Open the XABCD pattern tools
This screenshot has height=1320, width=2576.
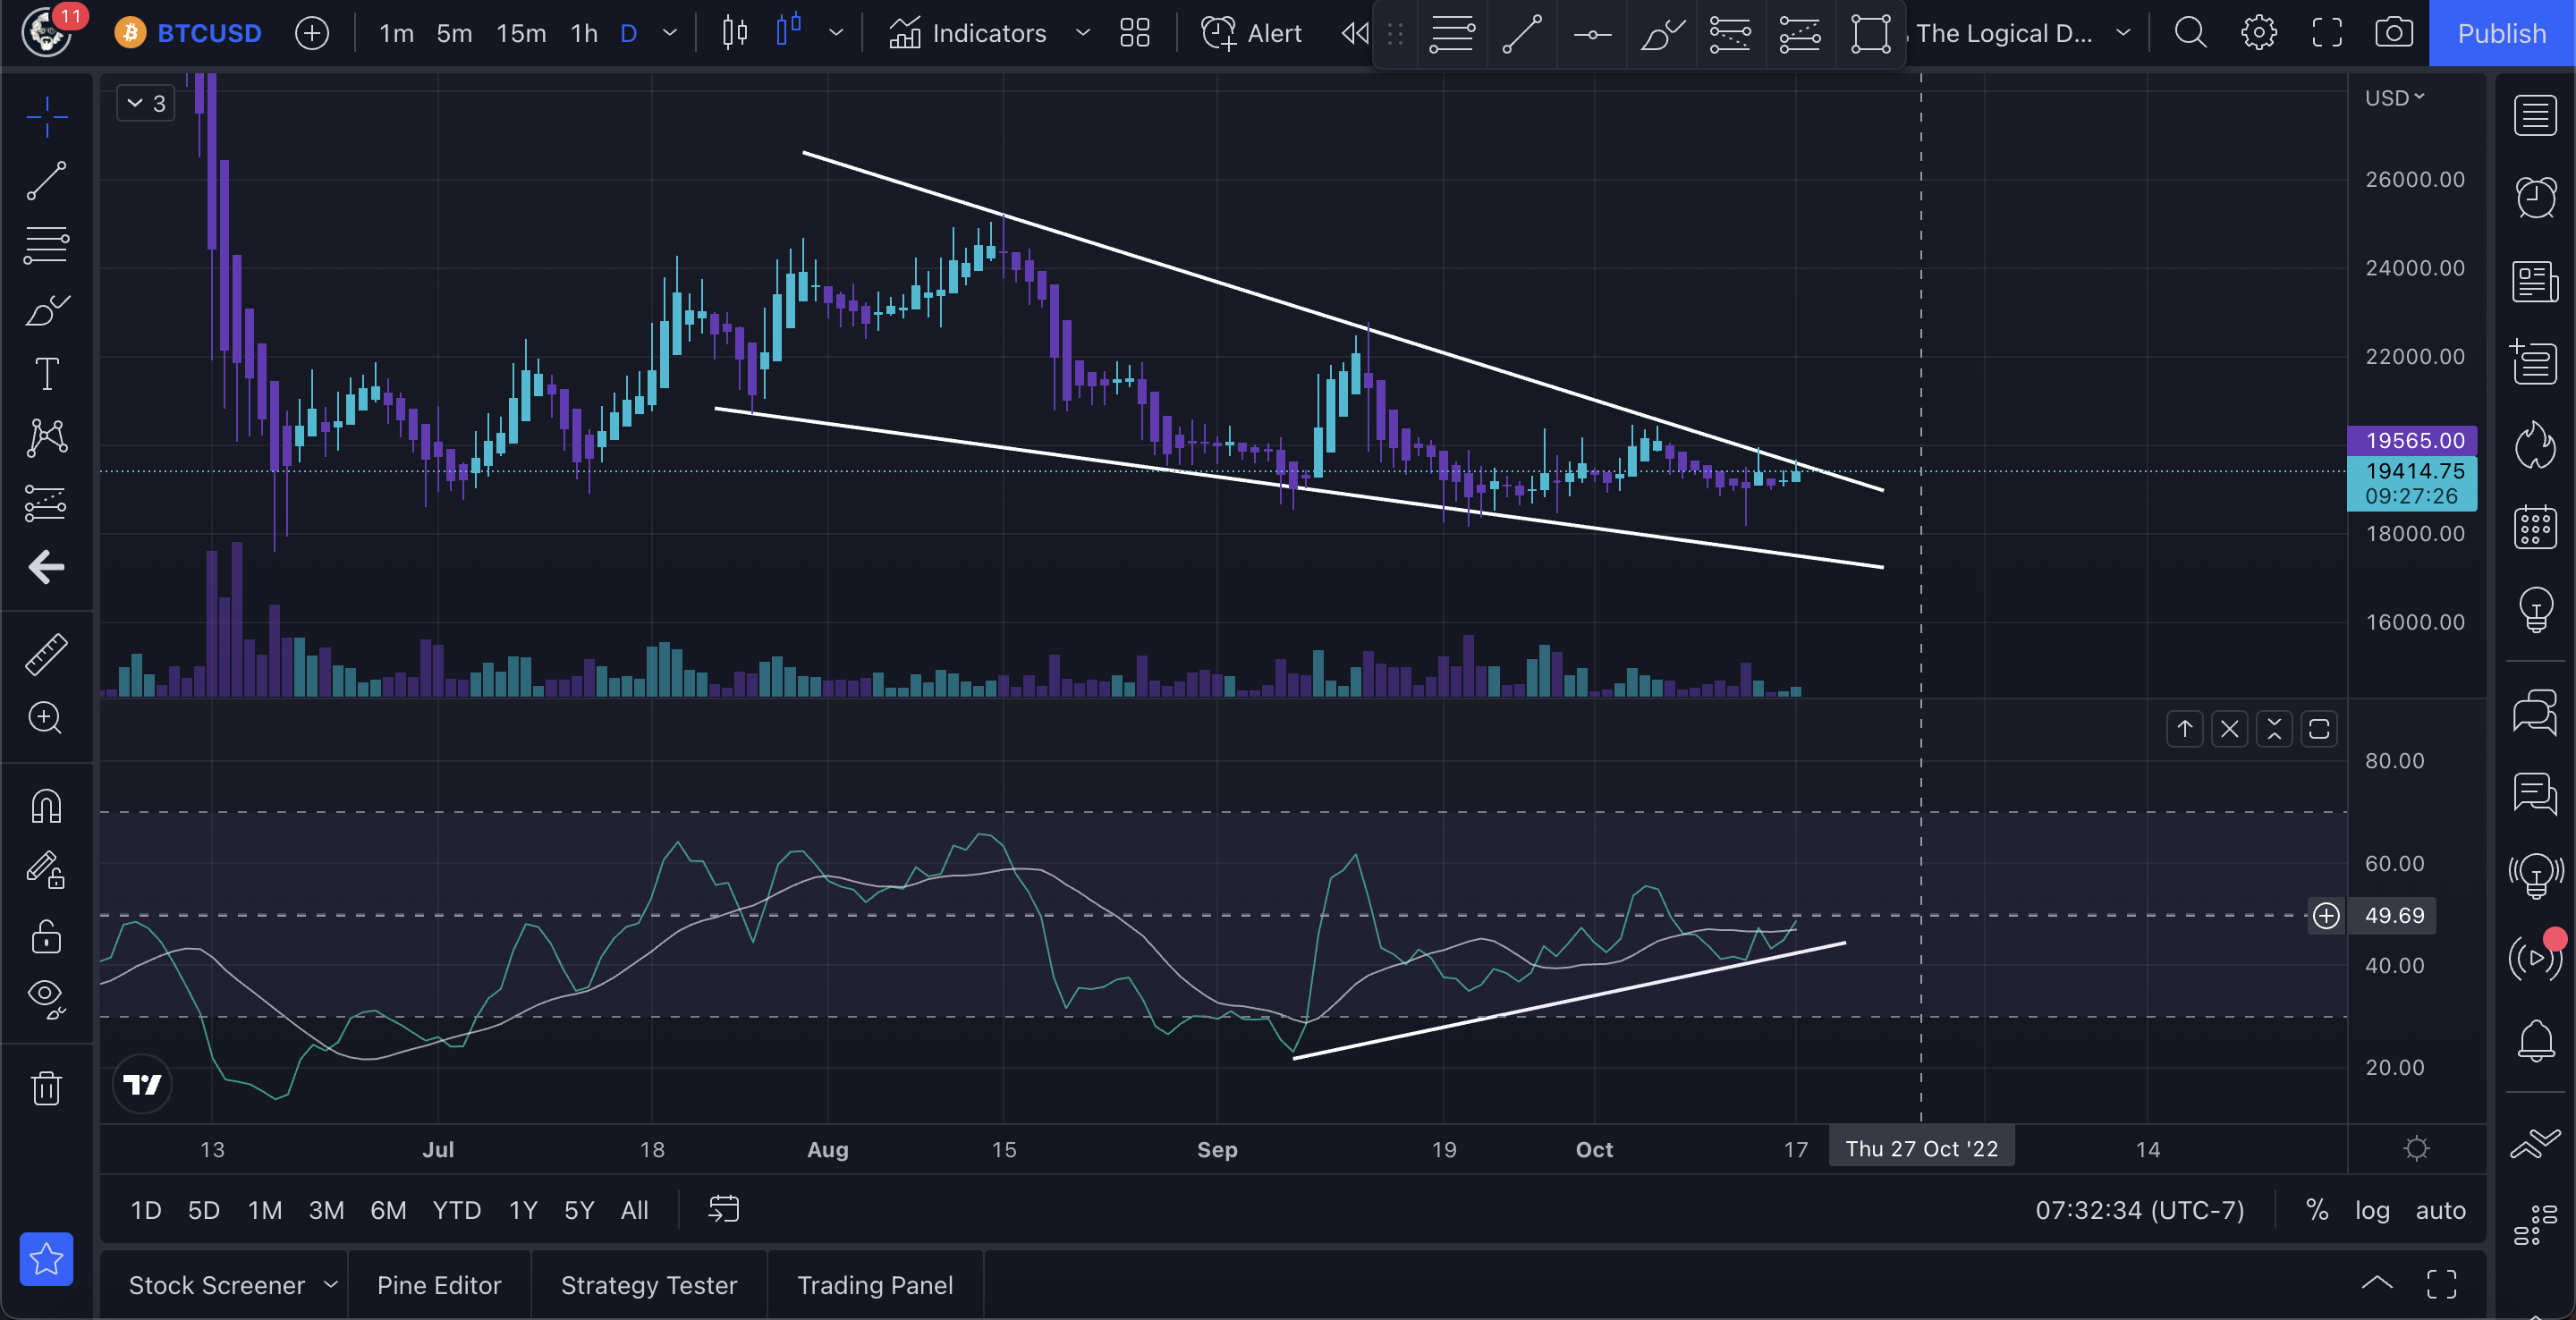(46, 438)
